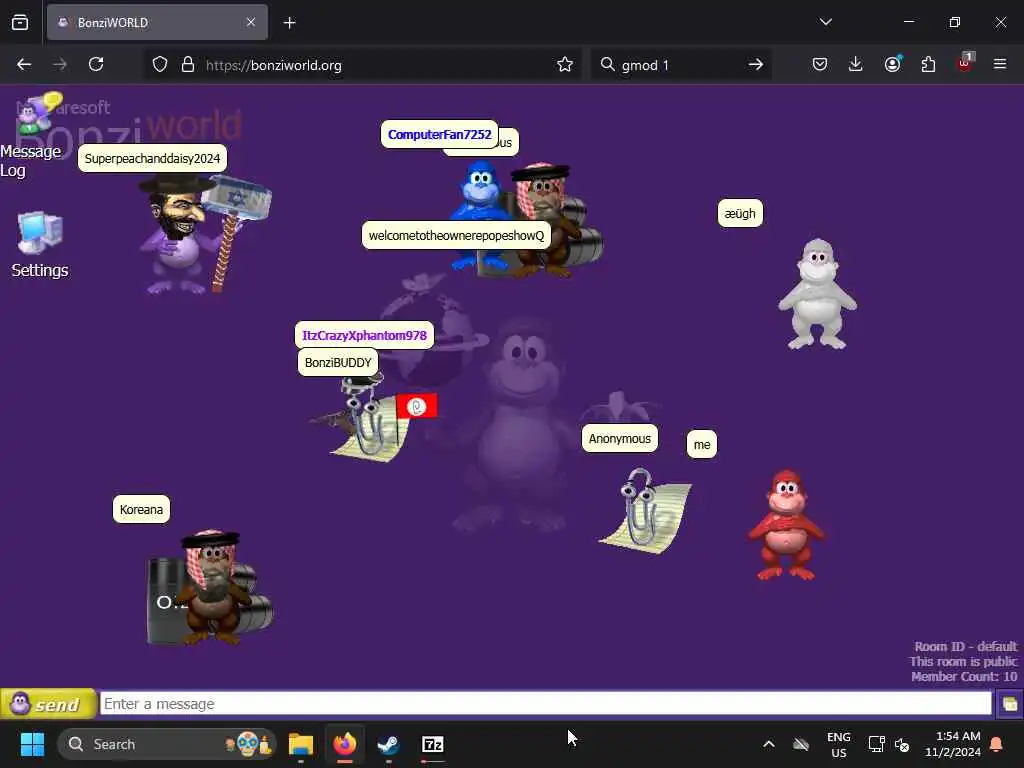Screen dimensions: 1024x768
Task: Click the cloud-slashed tray icon
Action: click(801, 744)
